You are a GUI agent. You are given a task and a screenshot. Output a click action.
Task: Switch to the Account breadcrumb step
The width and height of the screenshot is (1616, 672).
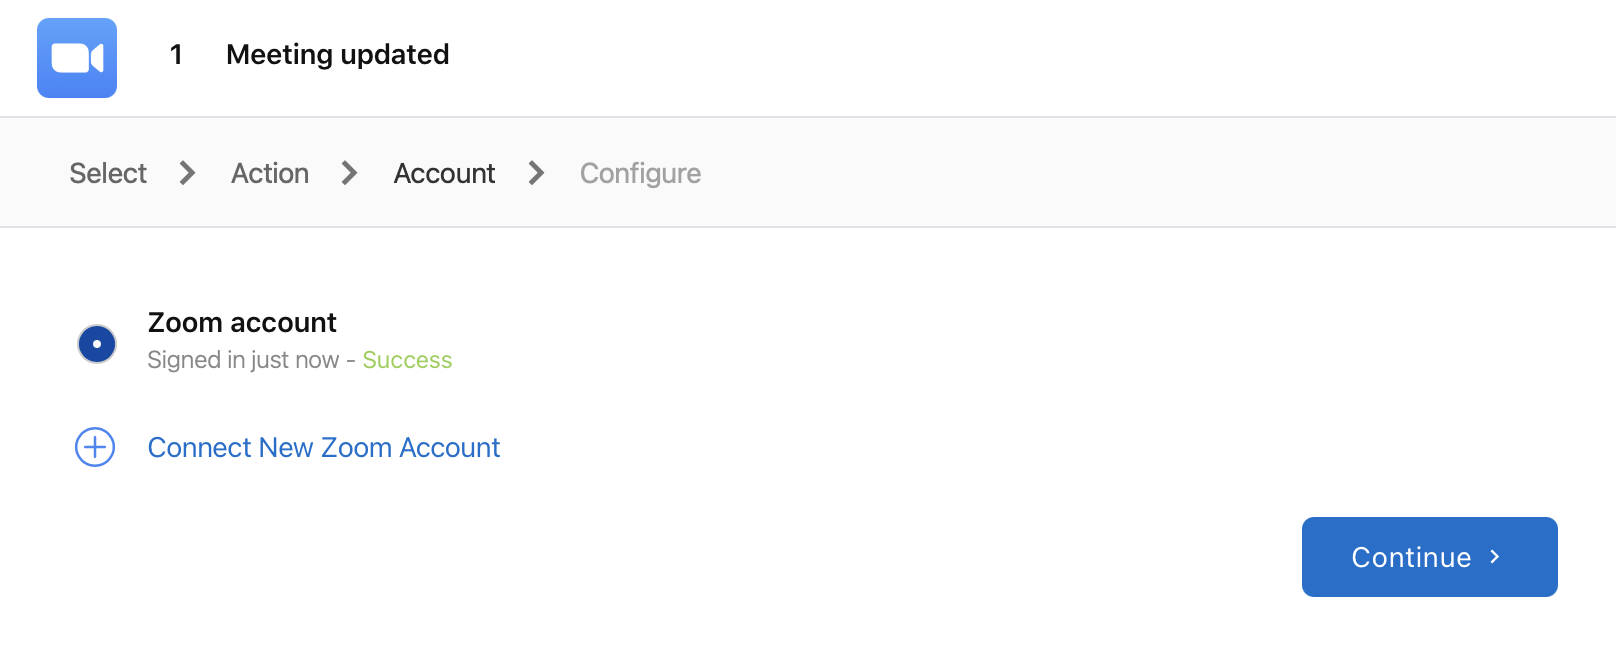click(x=443, y=173)
